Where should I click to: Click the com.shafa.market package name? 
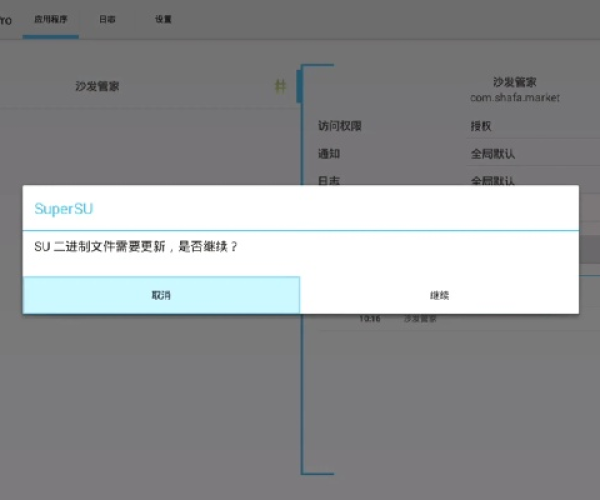coord(515,98)
